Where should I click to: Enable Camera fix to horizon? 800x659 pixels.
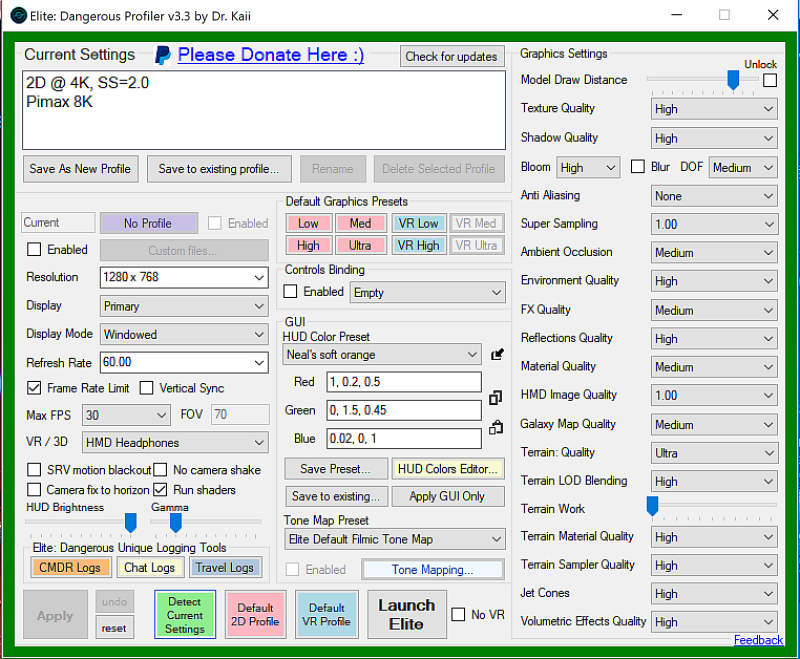click(x=34, y=490)
